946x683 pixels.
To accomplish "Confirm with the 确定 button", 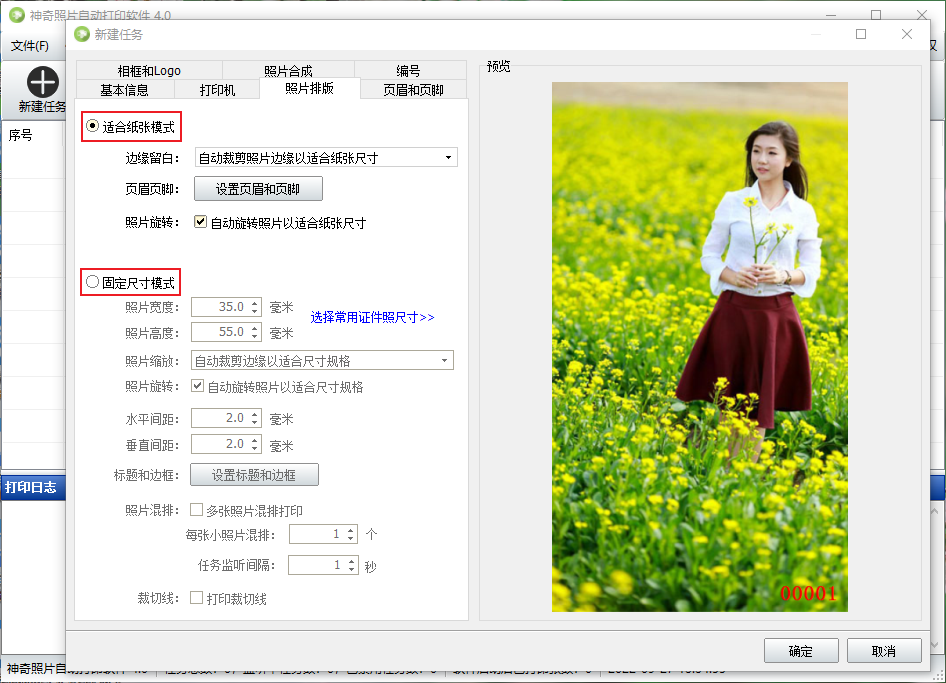I will (801, 651).
